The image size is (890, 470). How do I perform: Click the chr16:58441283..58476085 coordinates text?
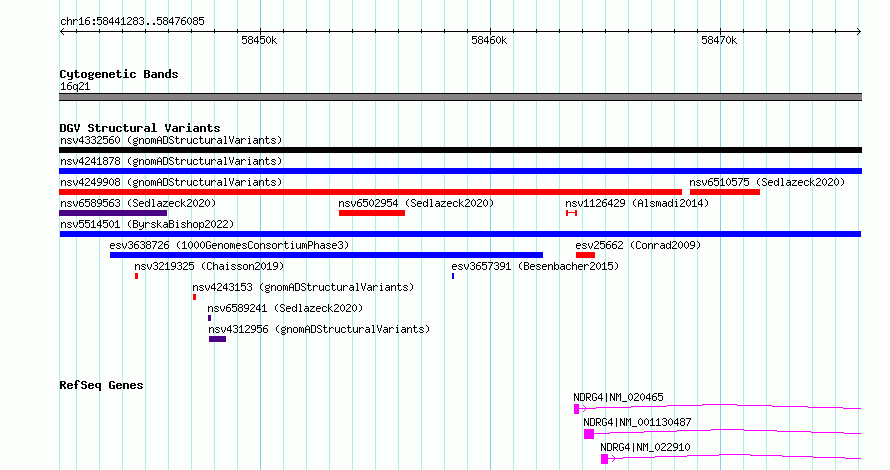click(132, 21)
